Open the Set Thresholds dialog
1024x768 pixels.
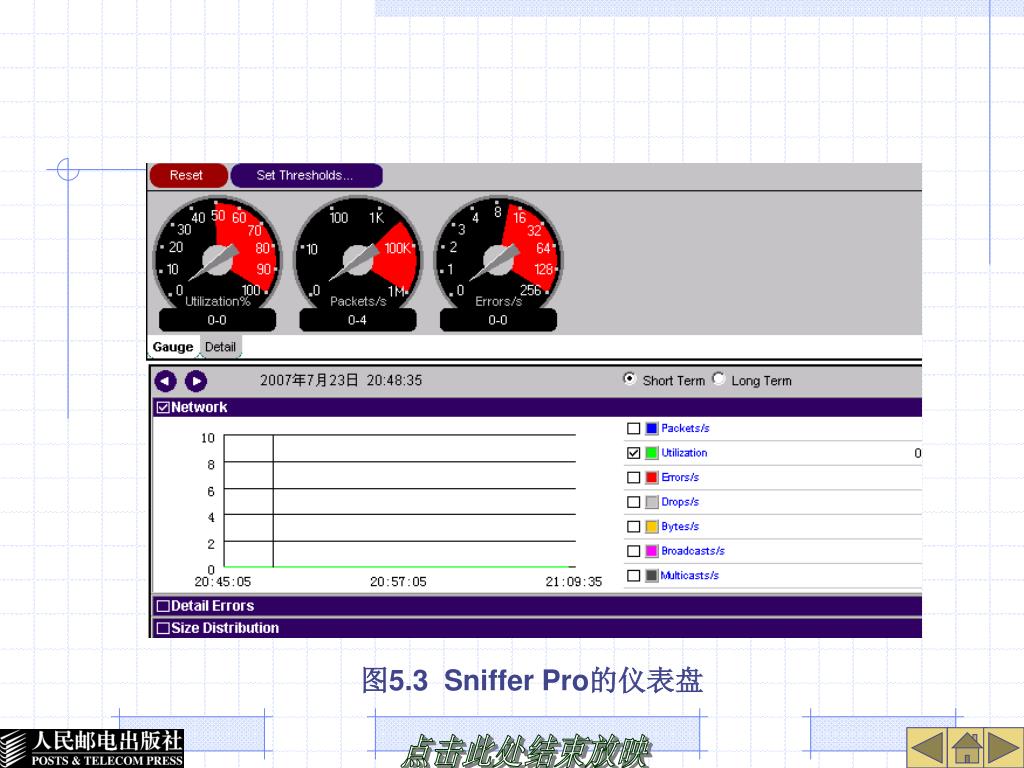306,176
